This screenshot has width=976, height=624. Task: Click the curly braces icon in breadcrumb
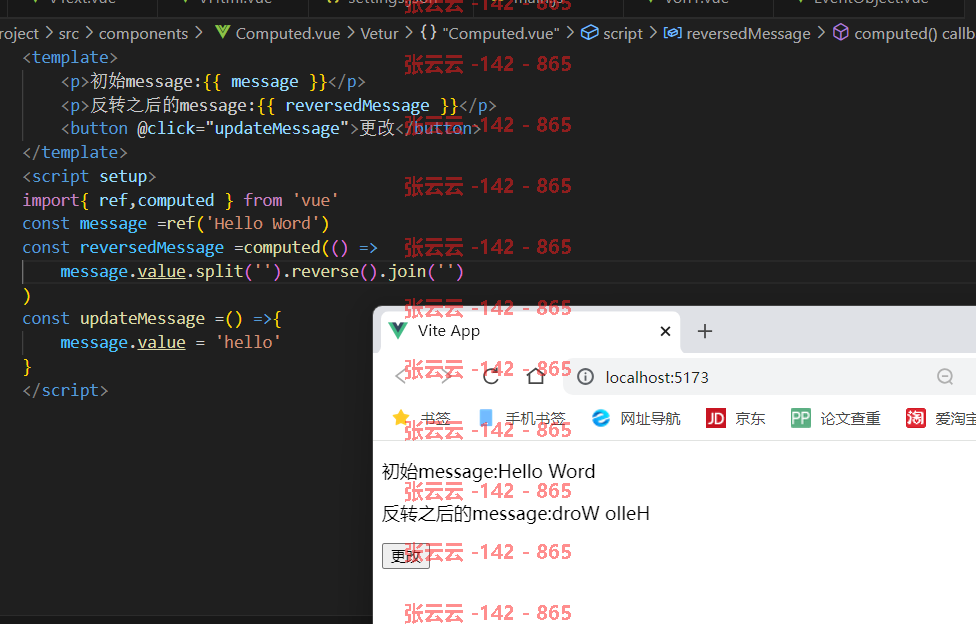click(428, 32)
